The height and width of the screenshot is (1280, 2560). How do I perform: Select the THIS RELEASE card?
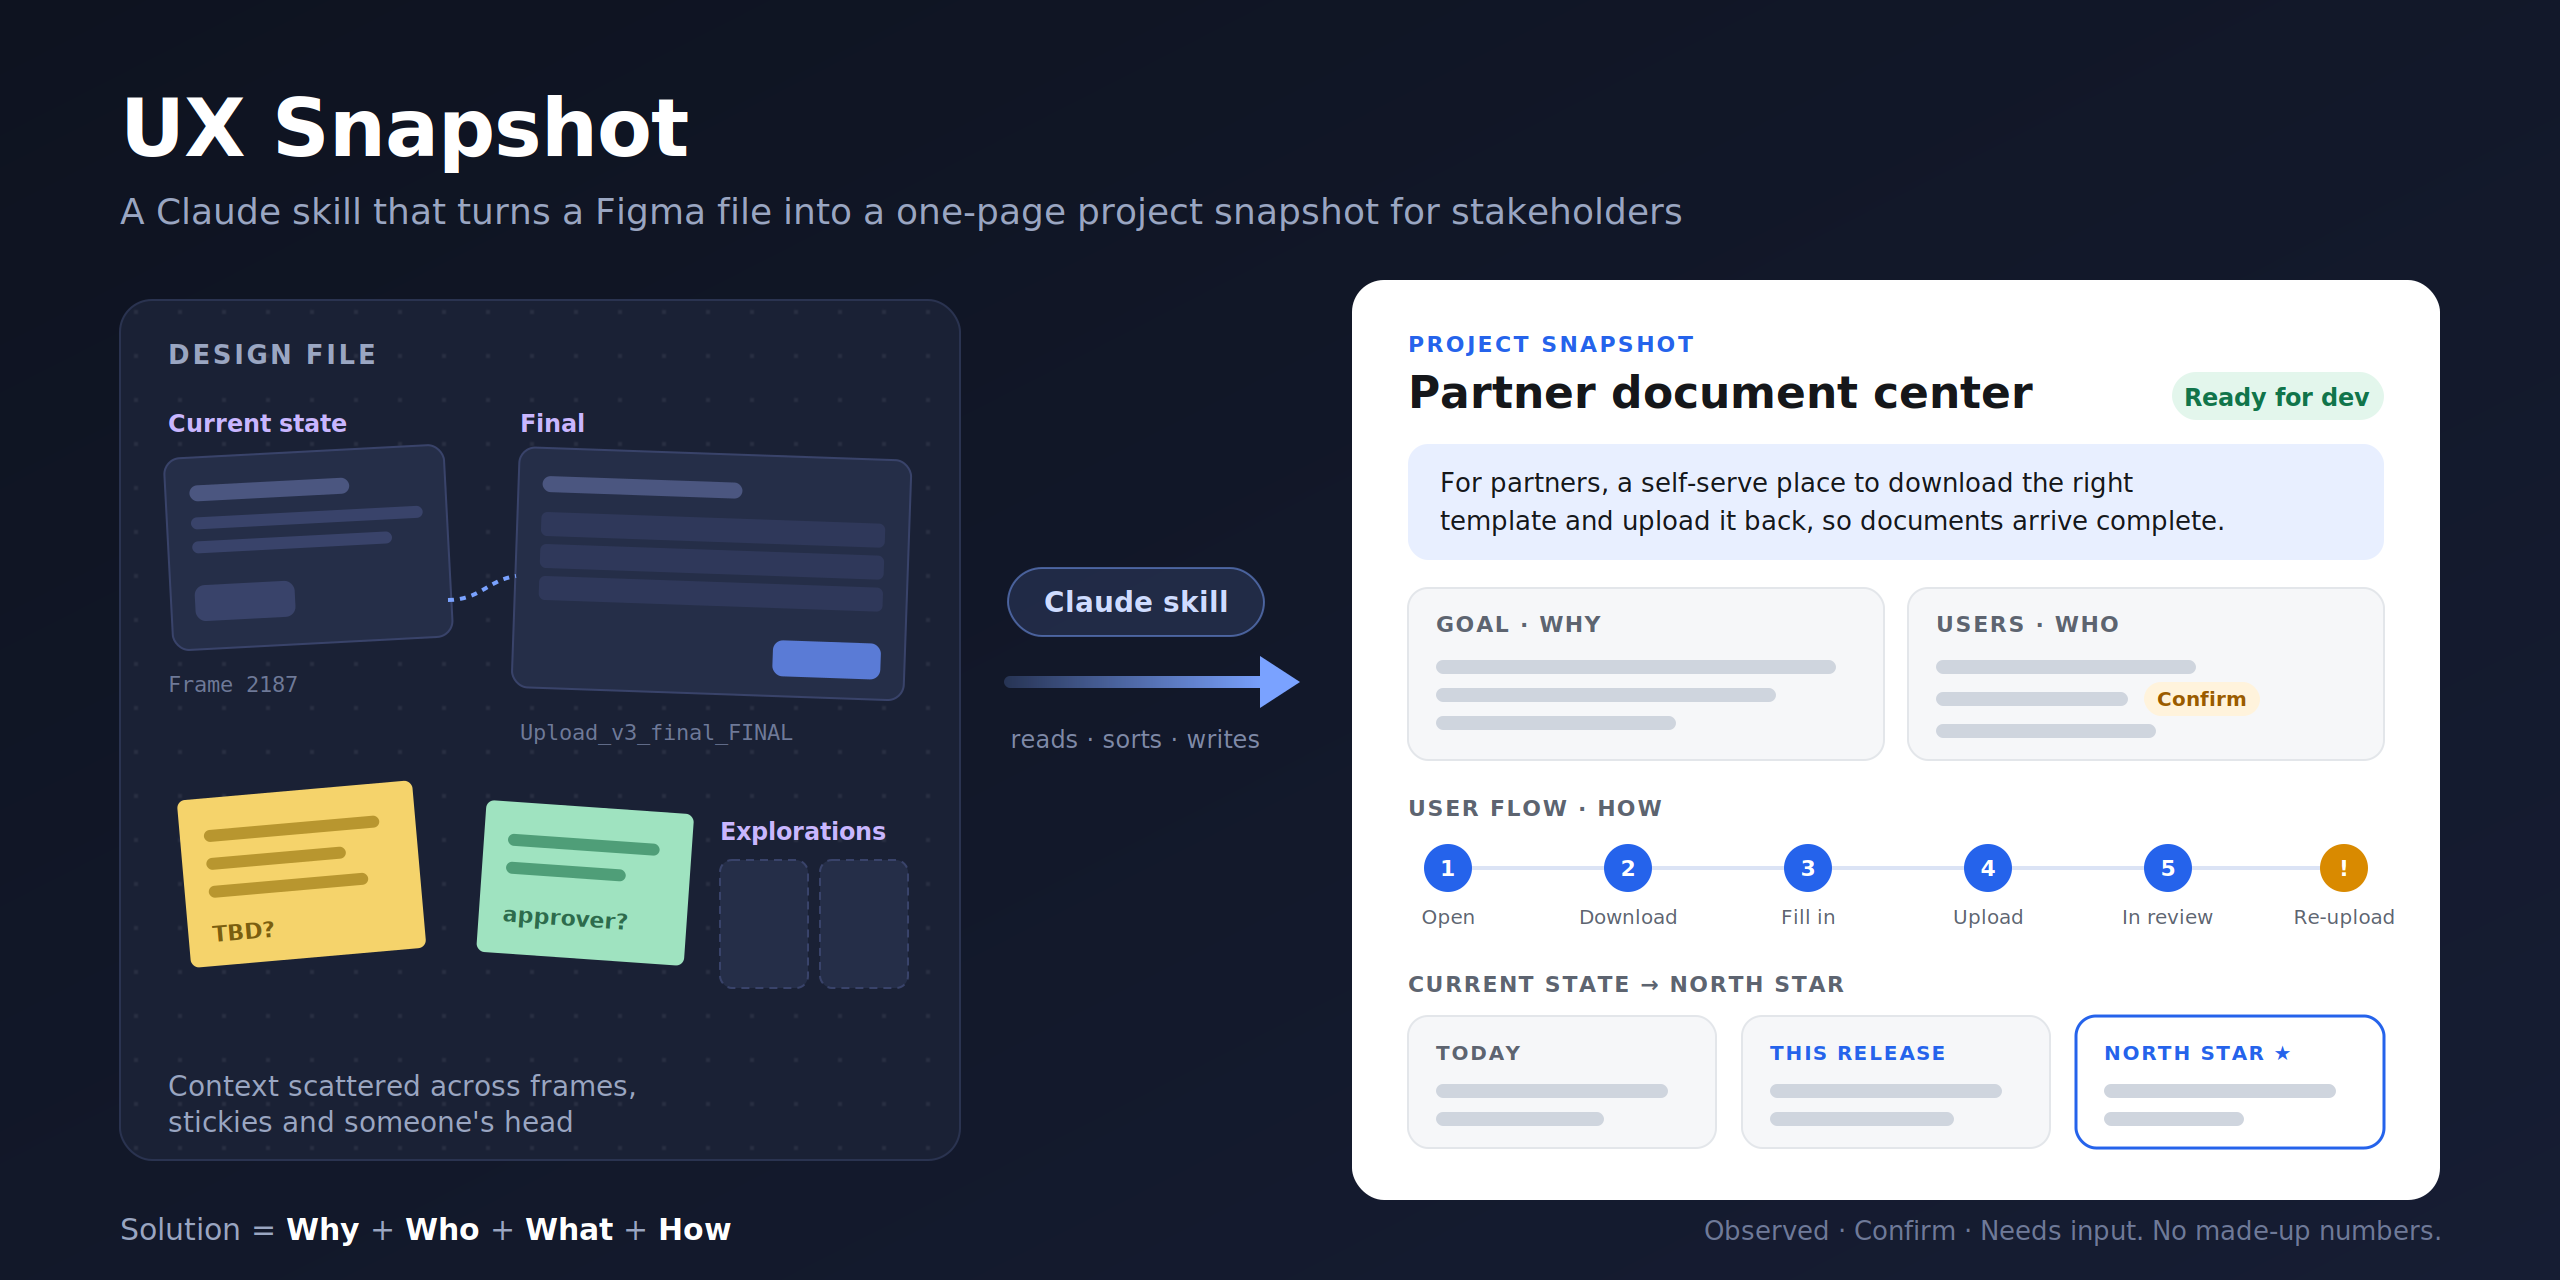point(1895,1082)
